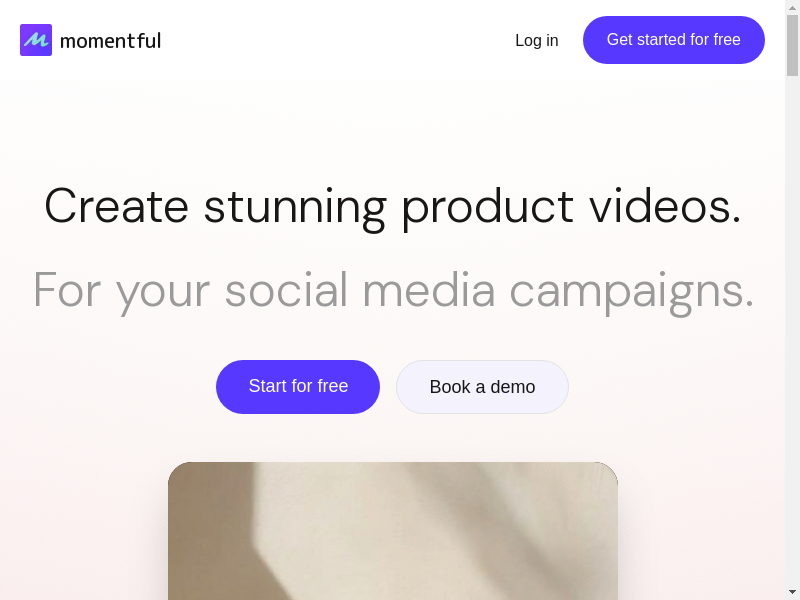The width and height of the screenshot is (800, 600).
Task: Open the hero product video preview
Action: pos(393,531)
